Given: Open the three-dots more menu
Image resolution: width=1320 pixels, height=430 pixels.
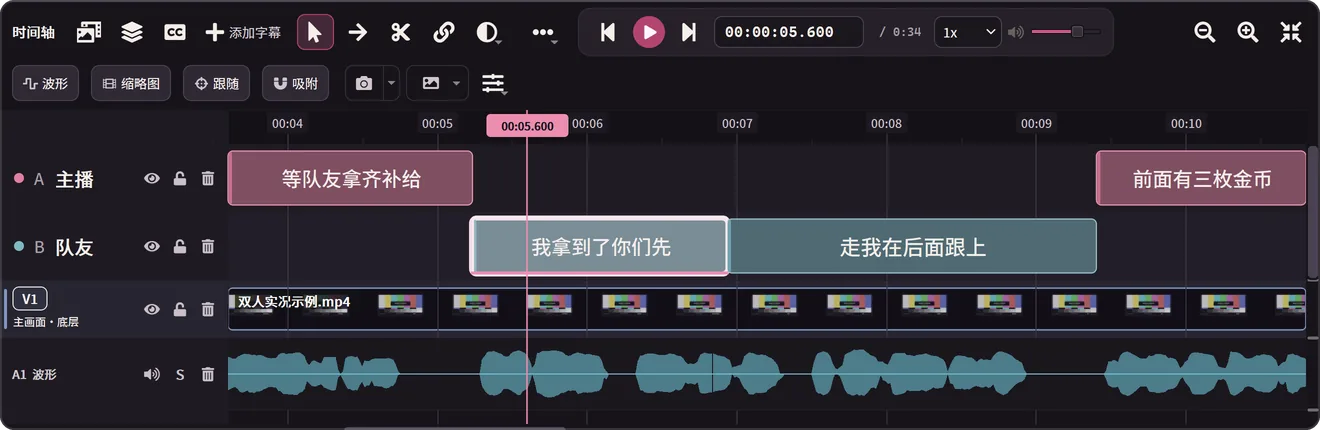Looking at the screenshot, I should (x=544, y=32).
